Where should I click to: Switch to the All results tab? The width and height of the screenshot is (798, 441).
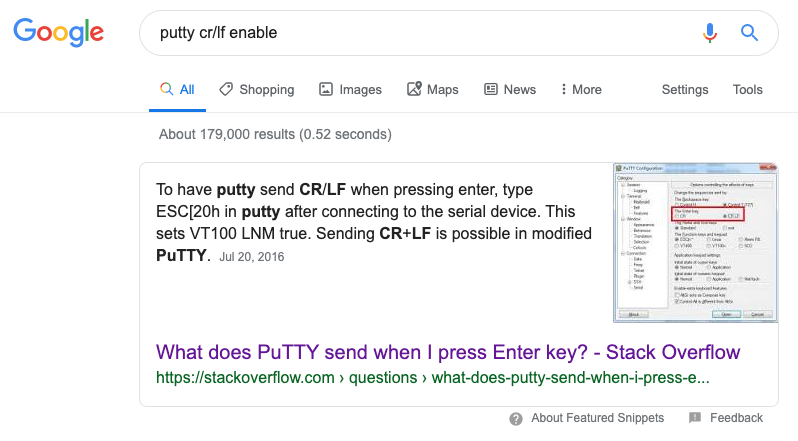point(178,89)
